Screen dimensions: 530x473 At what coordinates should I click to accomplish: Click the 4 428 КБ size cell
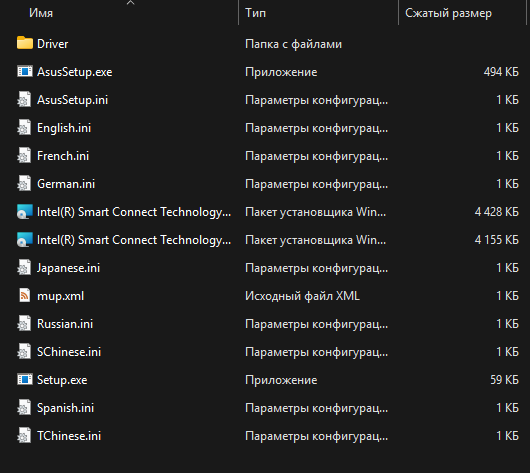[x=497, y=212]
